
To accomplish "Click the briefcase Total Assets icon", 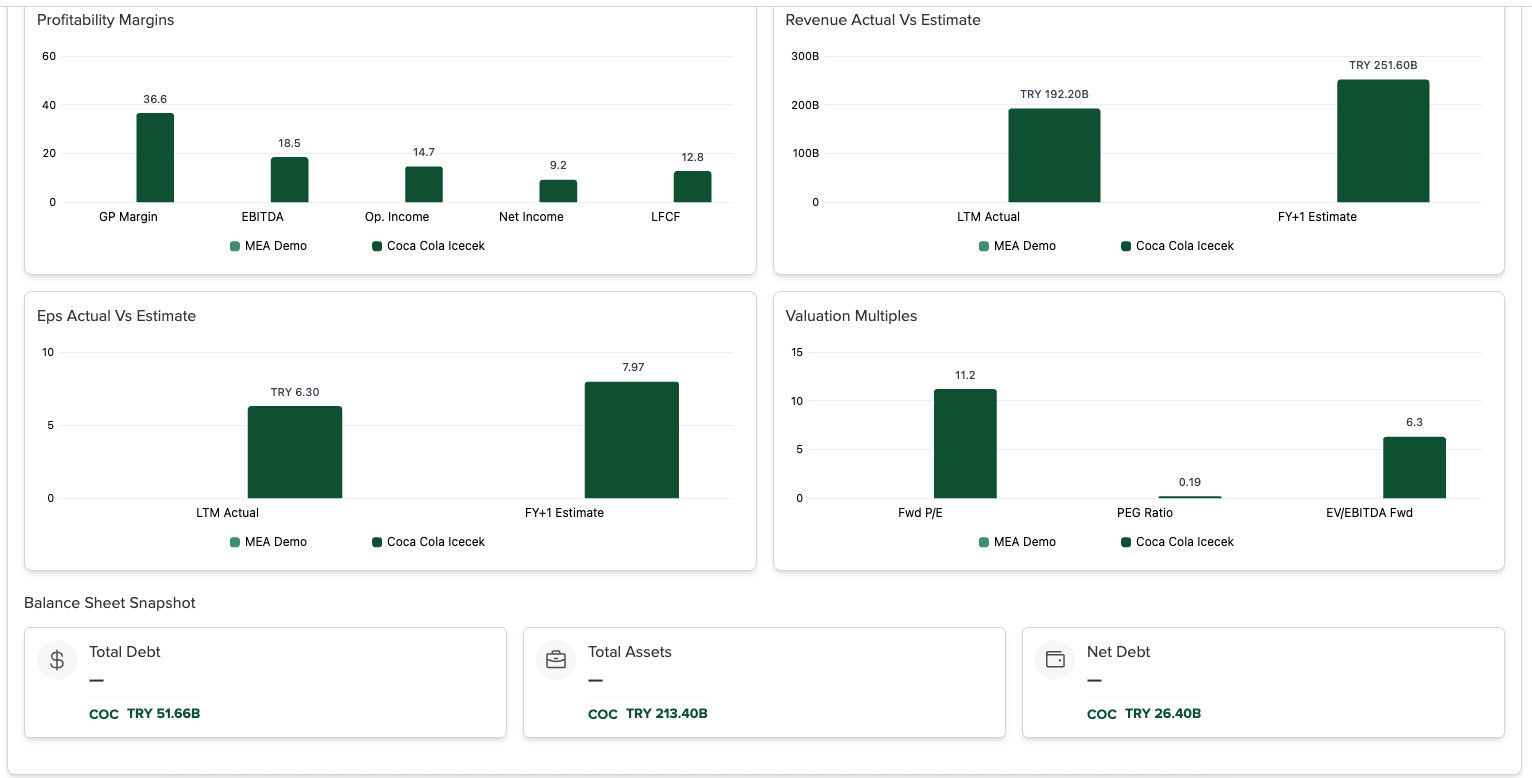I will [556, 660].
